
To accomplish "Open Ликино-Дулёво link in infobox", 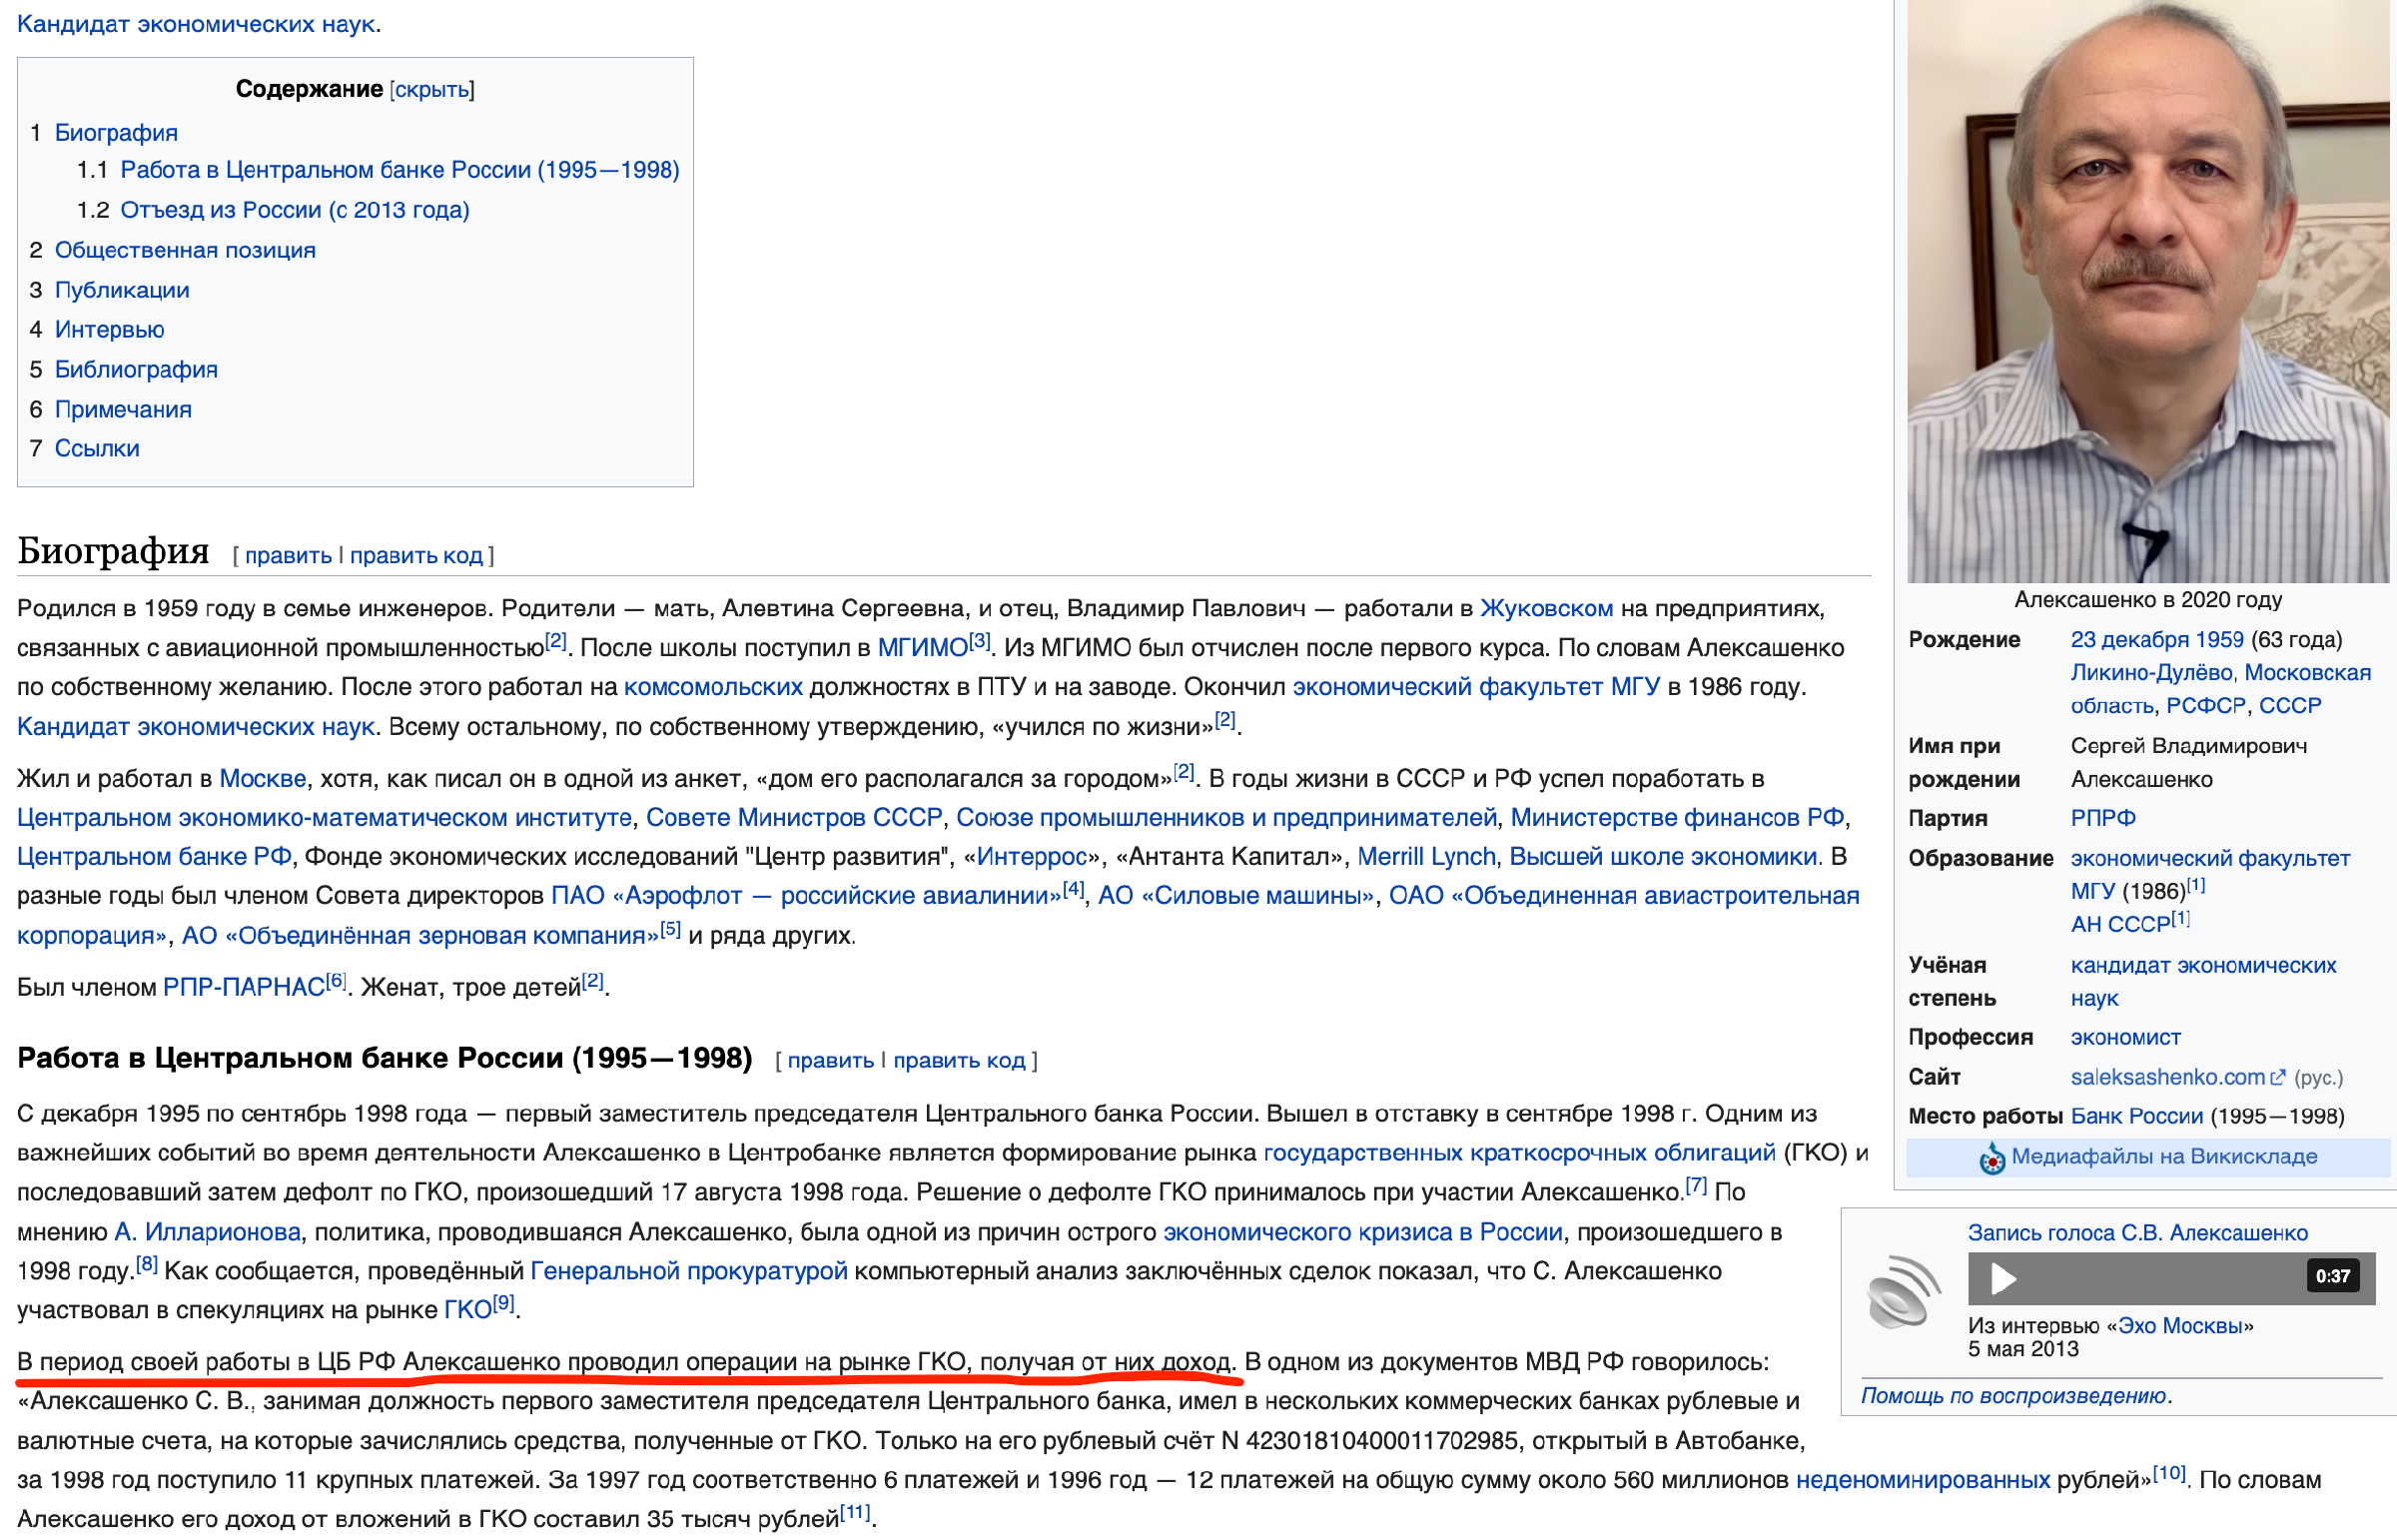I will point(2151,673).
